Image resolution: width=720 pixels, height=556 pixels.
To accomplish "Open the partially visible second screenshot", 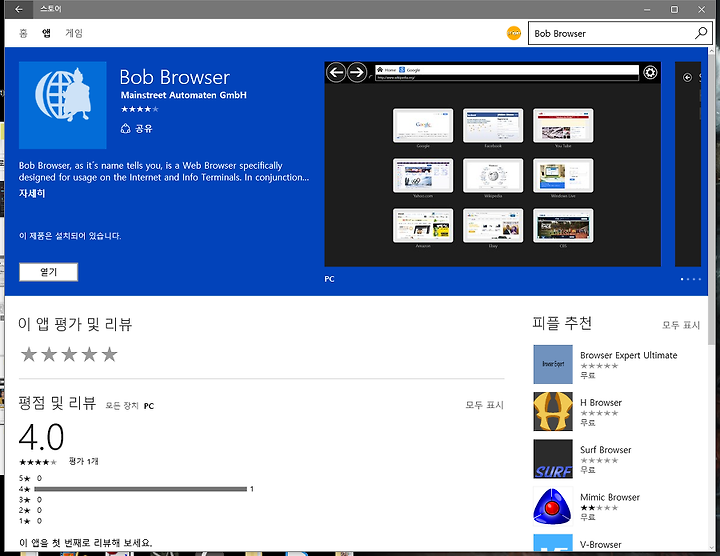I will (x=688, y=164).
